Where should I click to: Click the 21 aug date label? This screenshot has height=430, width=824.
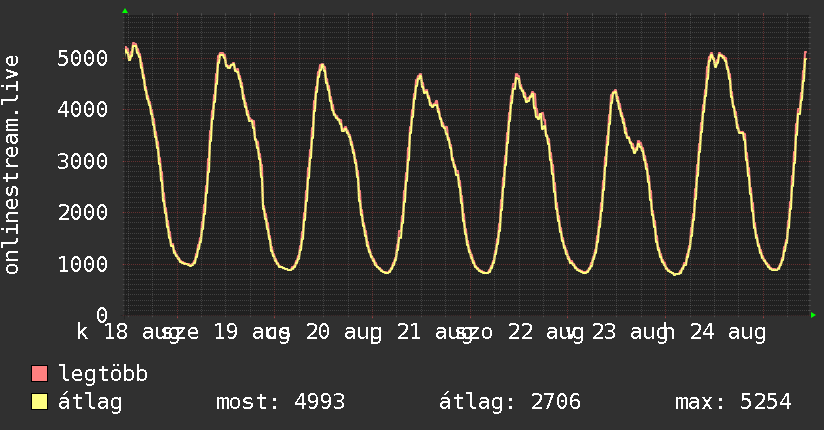[x=435, y=332]
